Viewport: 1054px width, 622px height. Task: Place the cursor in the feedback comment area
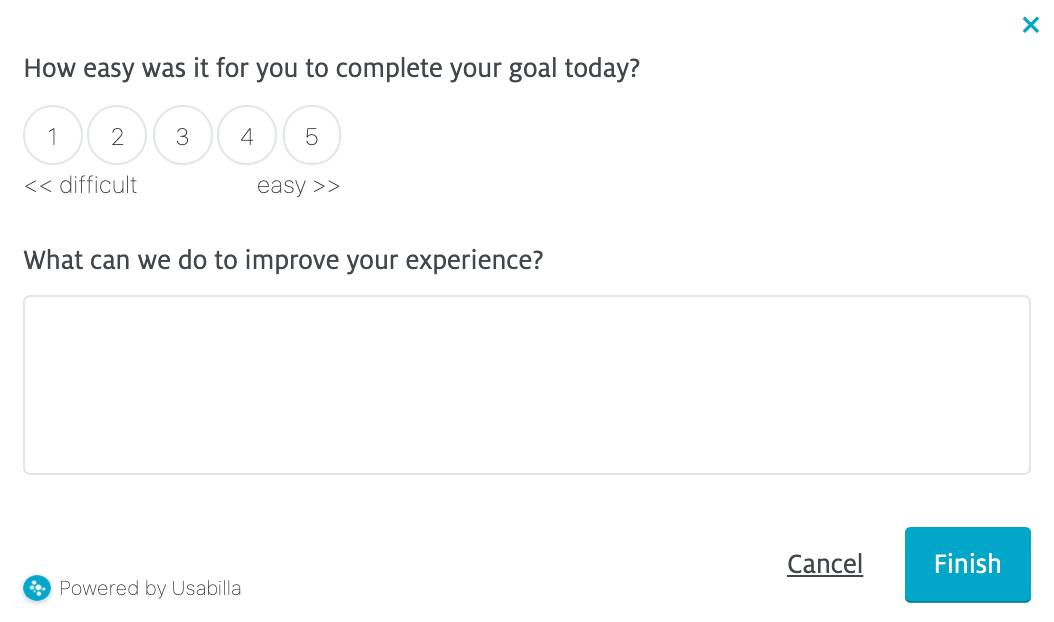click(526, 384)
